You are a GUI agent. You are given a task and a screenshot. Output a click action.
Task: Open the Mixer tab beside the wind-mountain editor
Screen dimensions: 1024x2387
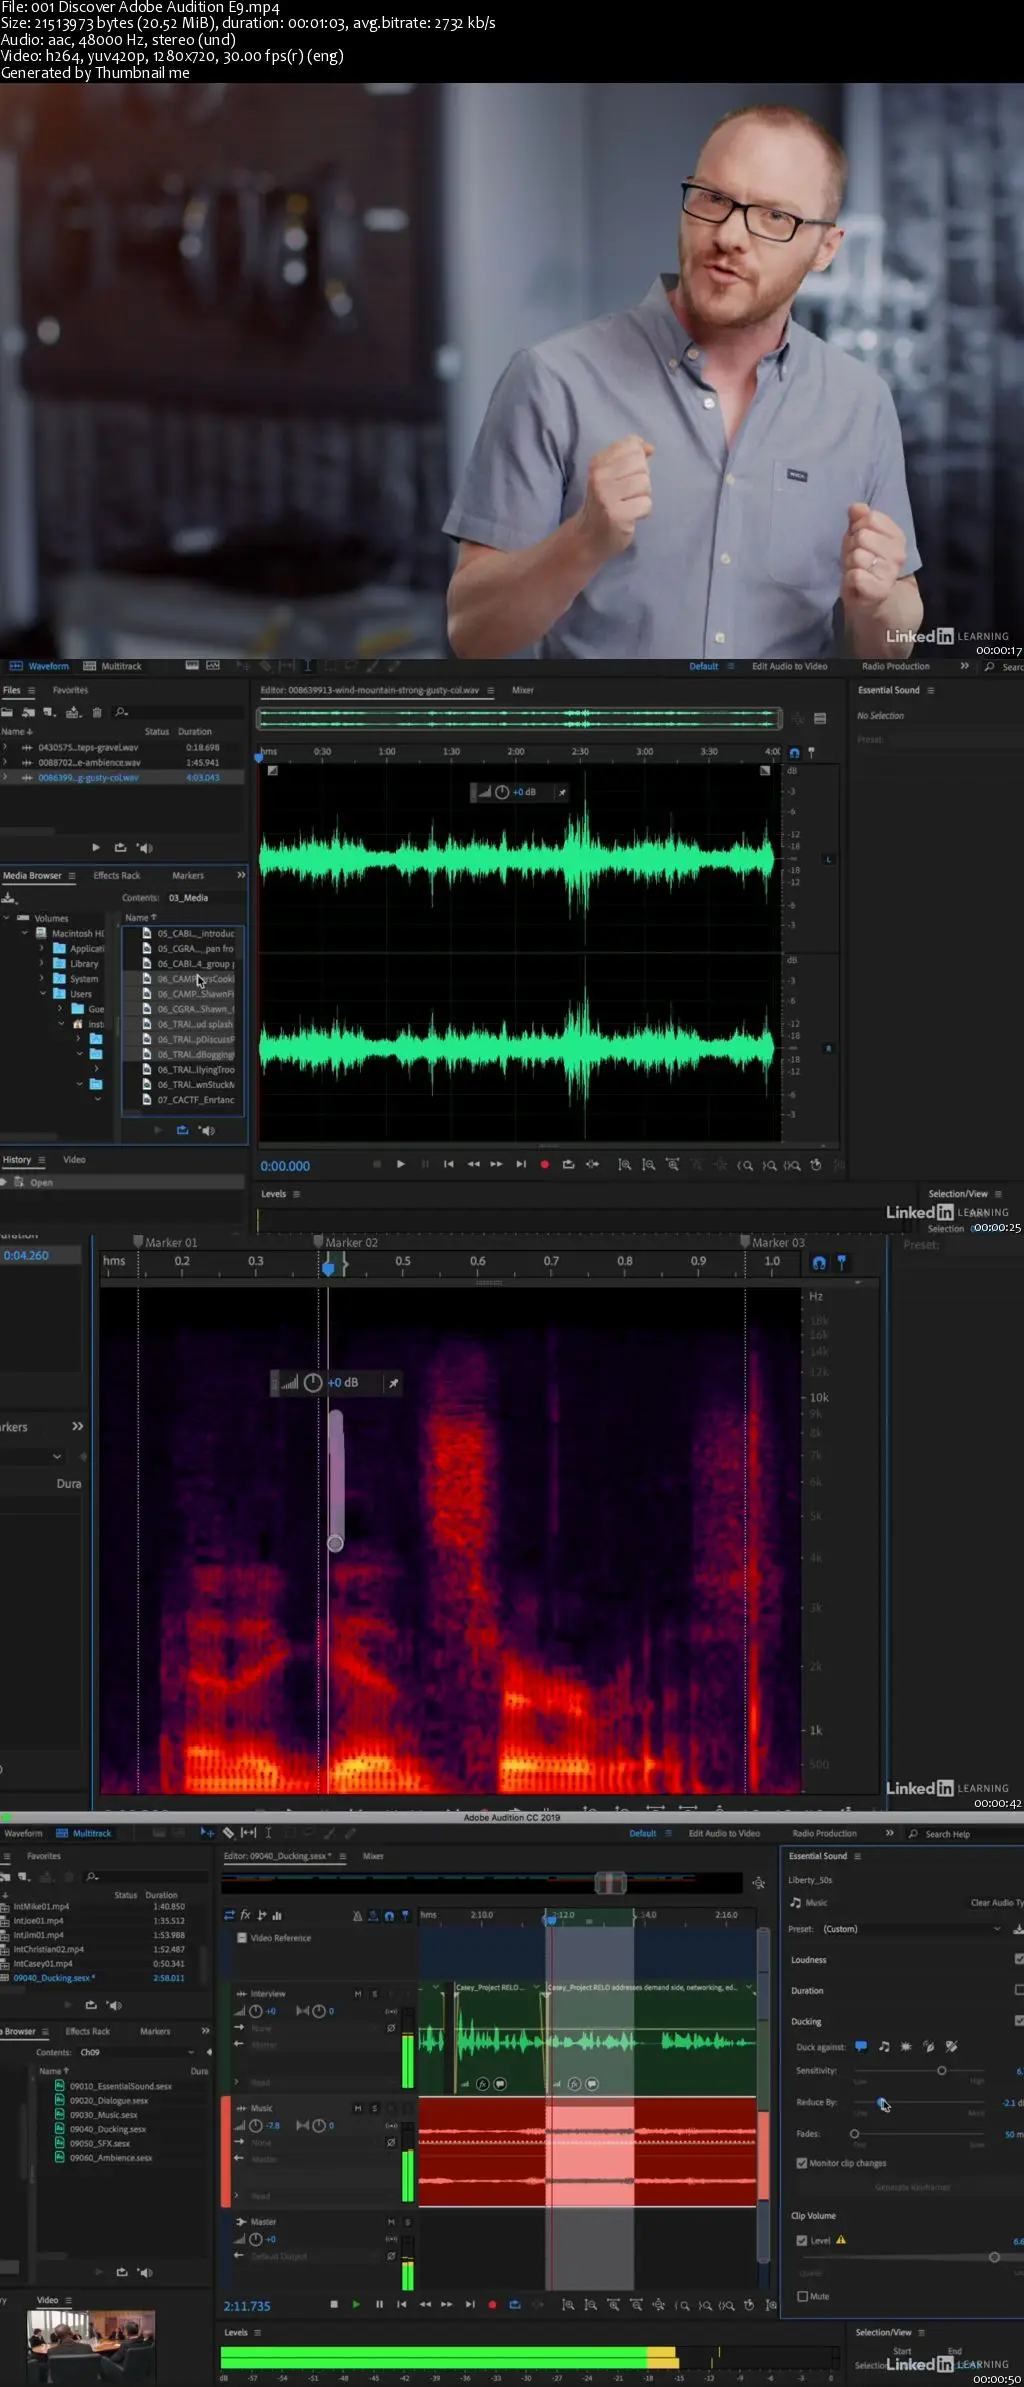coord(523,690)
